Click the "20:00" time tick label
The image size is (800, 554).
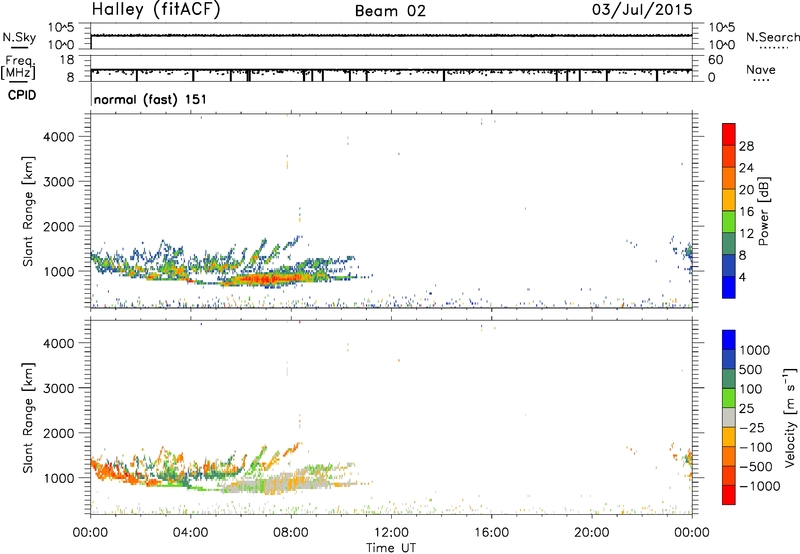click(x=591, y=533)
